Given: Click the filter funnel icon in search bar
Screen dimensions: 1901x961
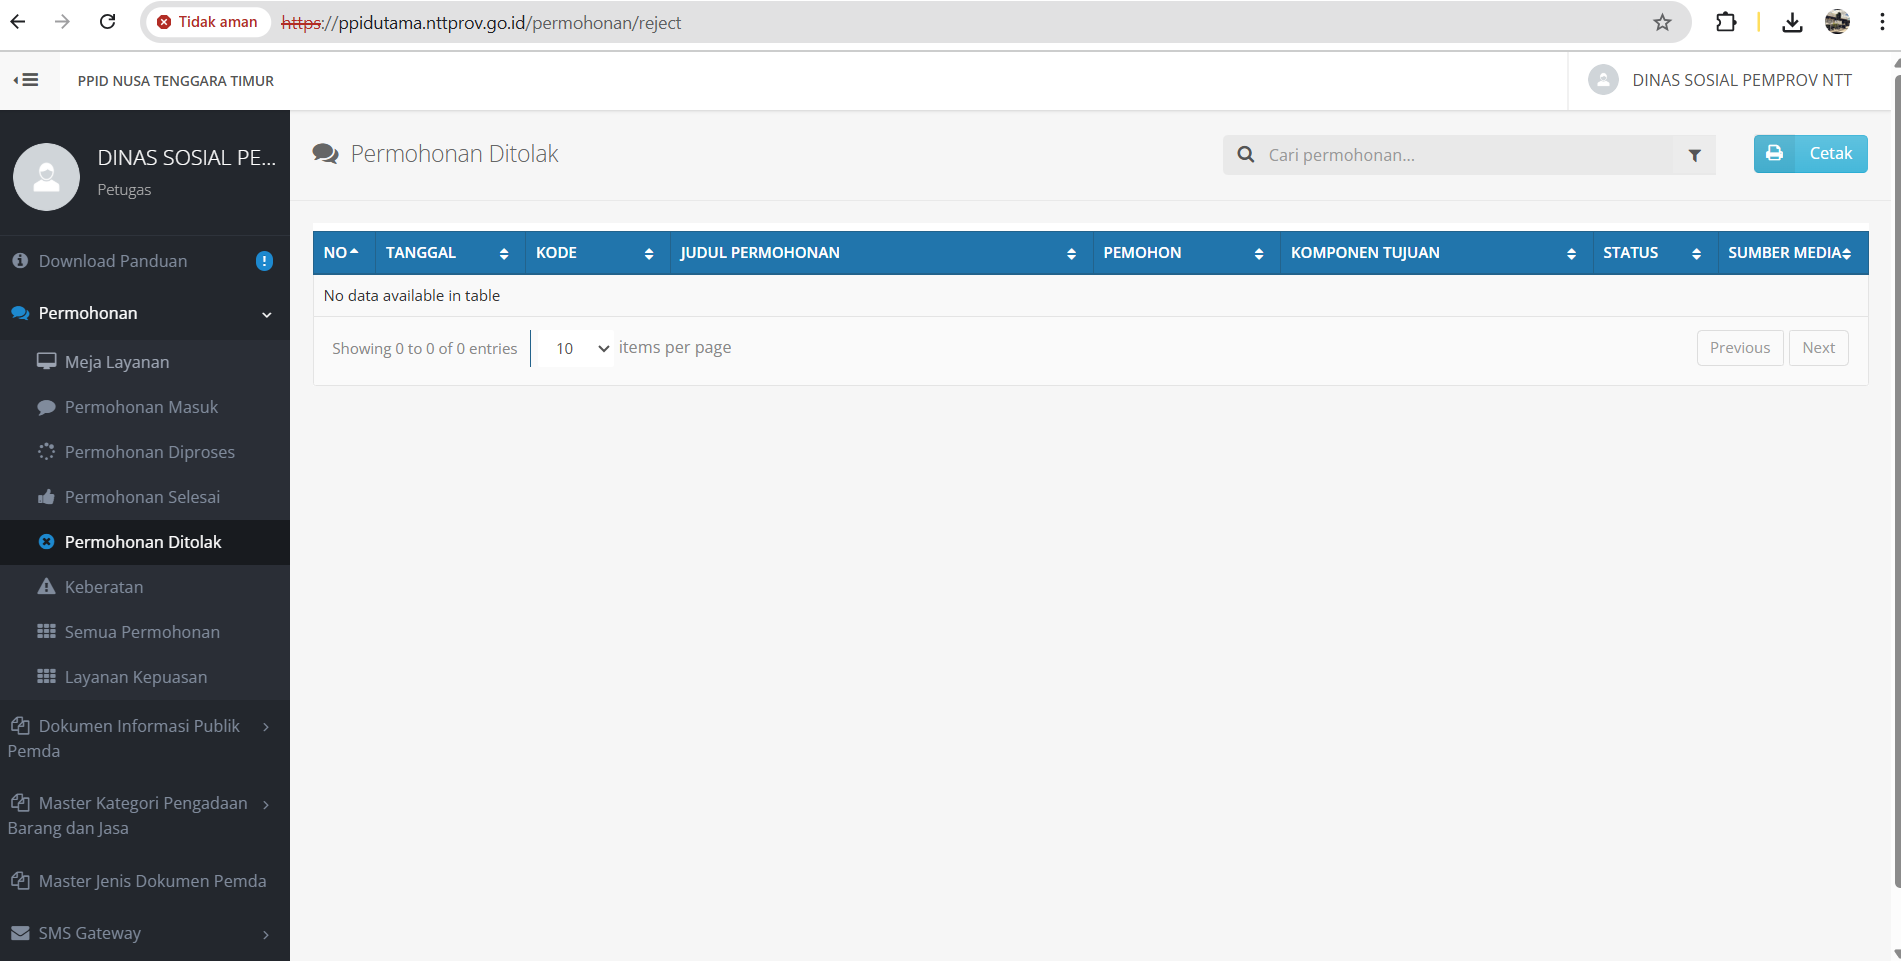Looking at the screenshot, I should 1694,155.
